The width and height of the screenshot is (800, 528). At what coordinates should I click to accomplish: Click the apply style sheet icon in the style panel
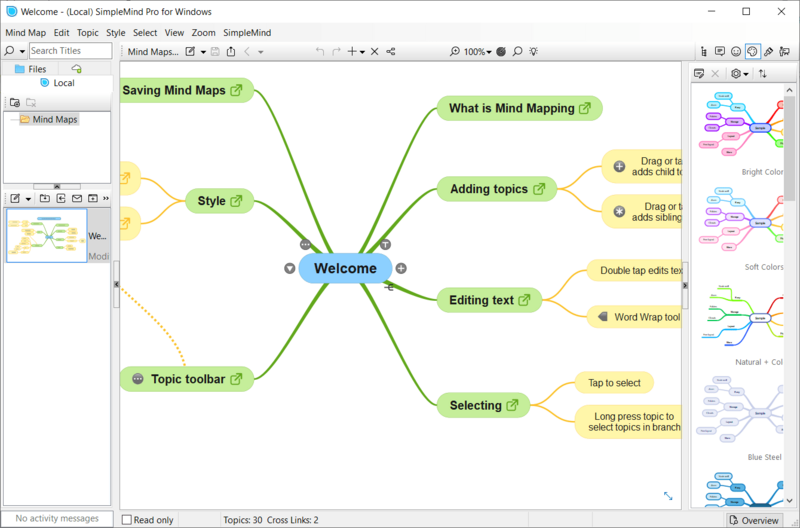point(699,74)
